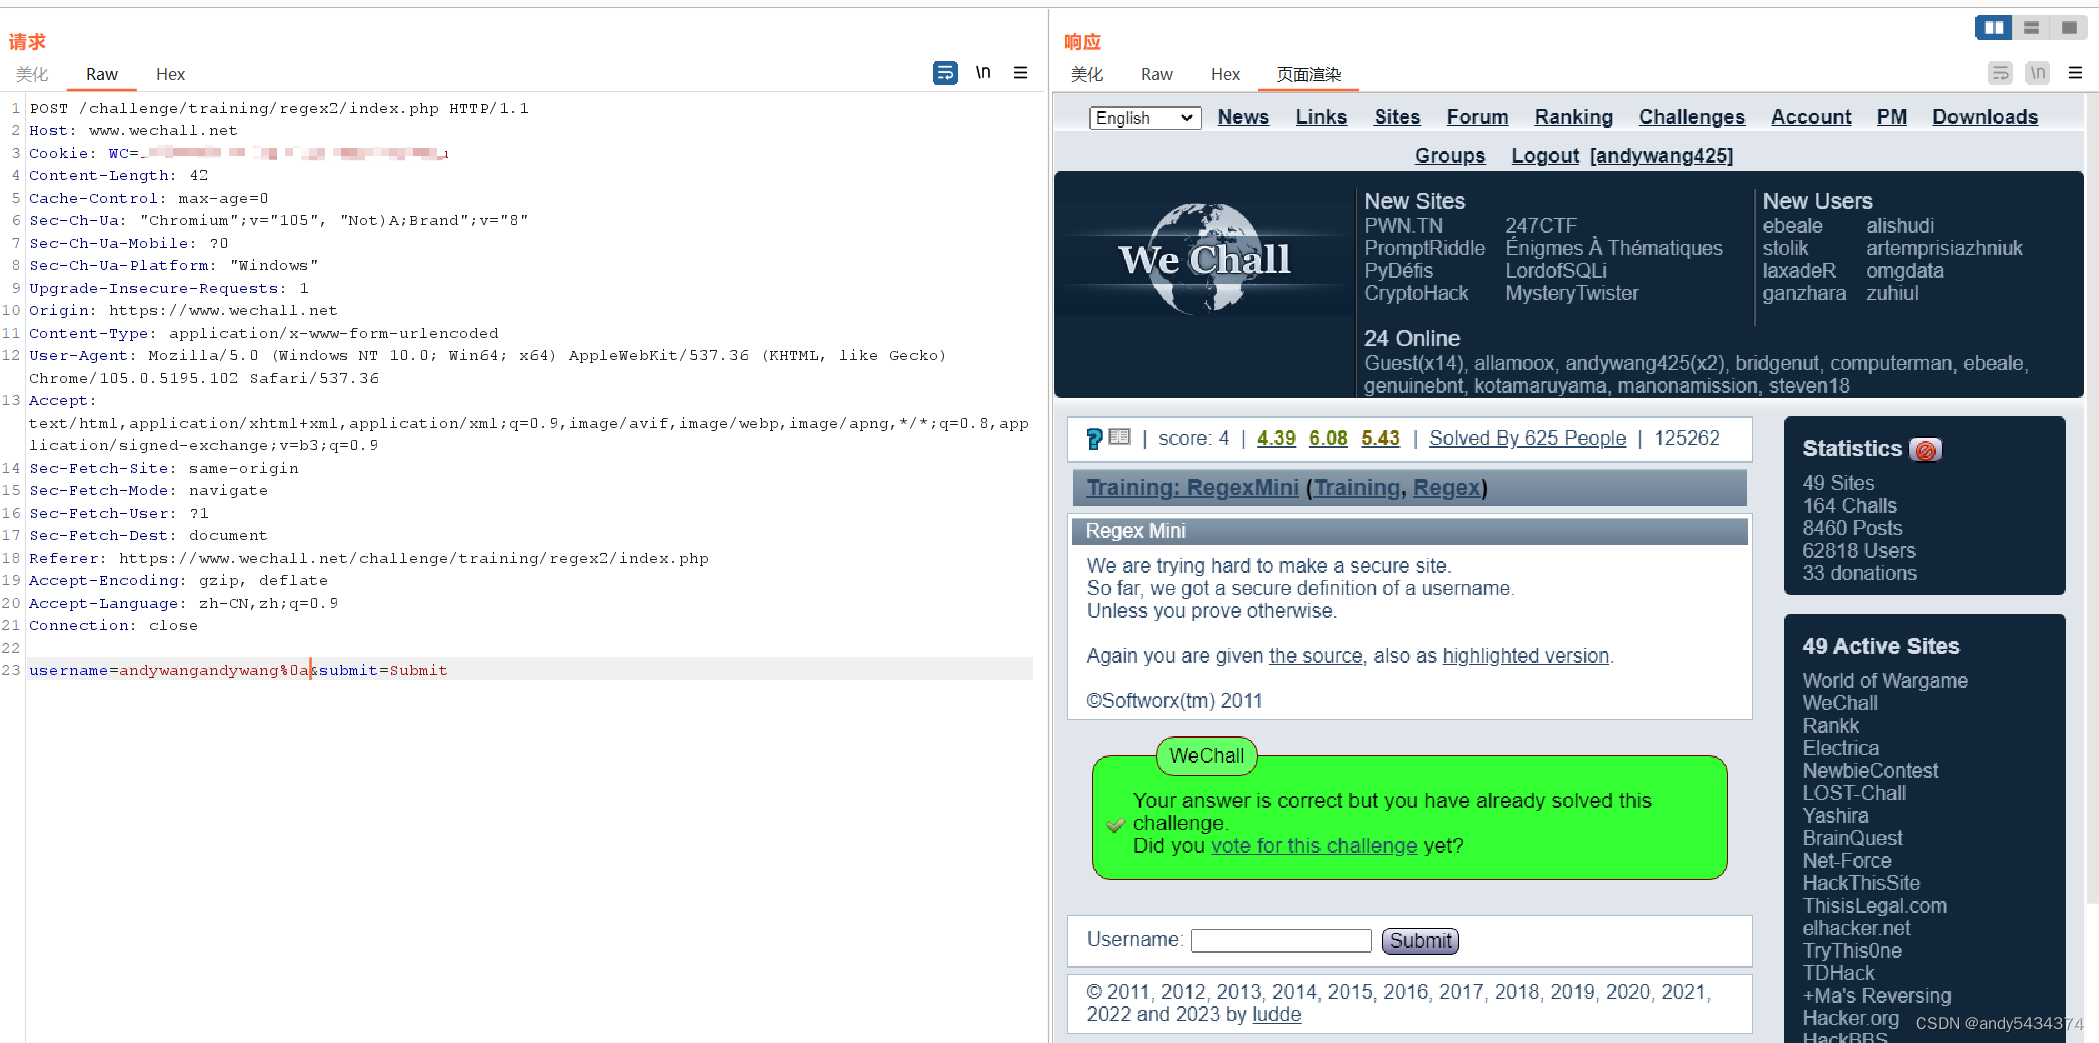Click CryptoHack in New Sites

pyautogui.click(x=1416, y=293)
